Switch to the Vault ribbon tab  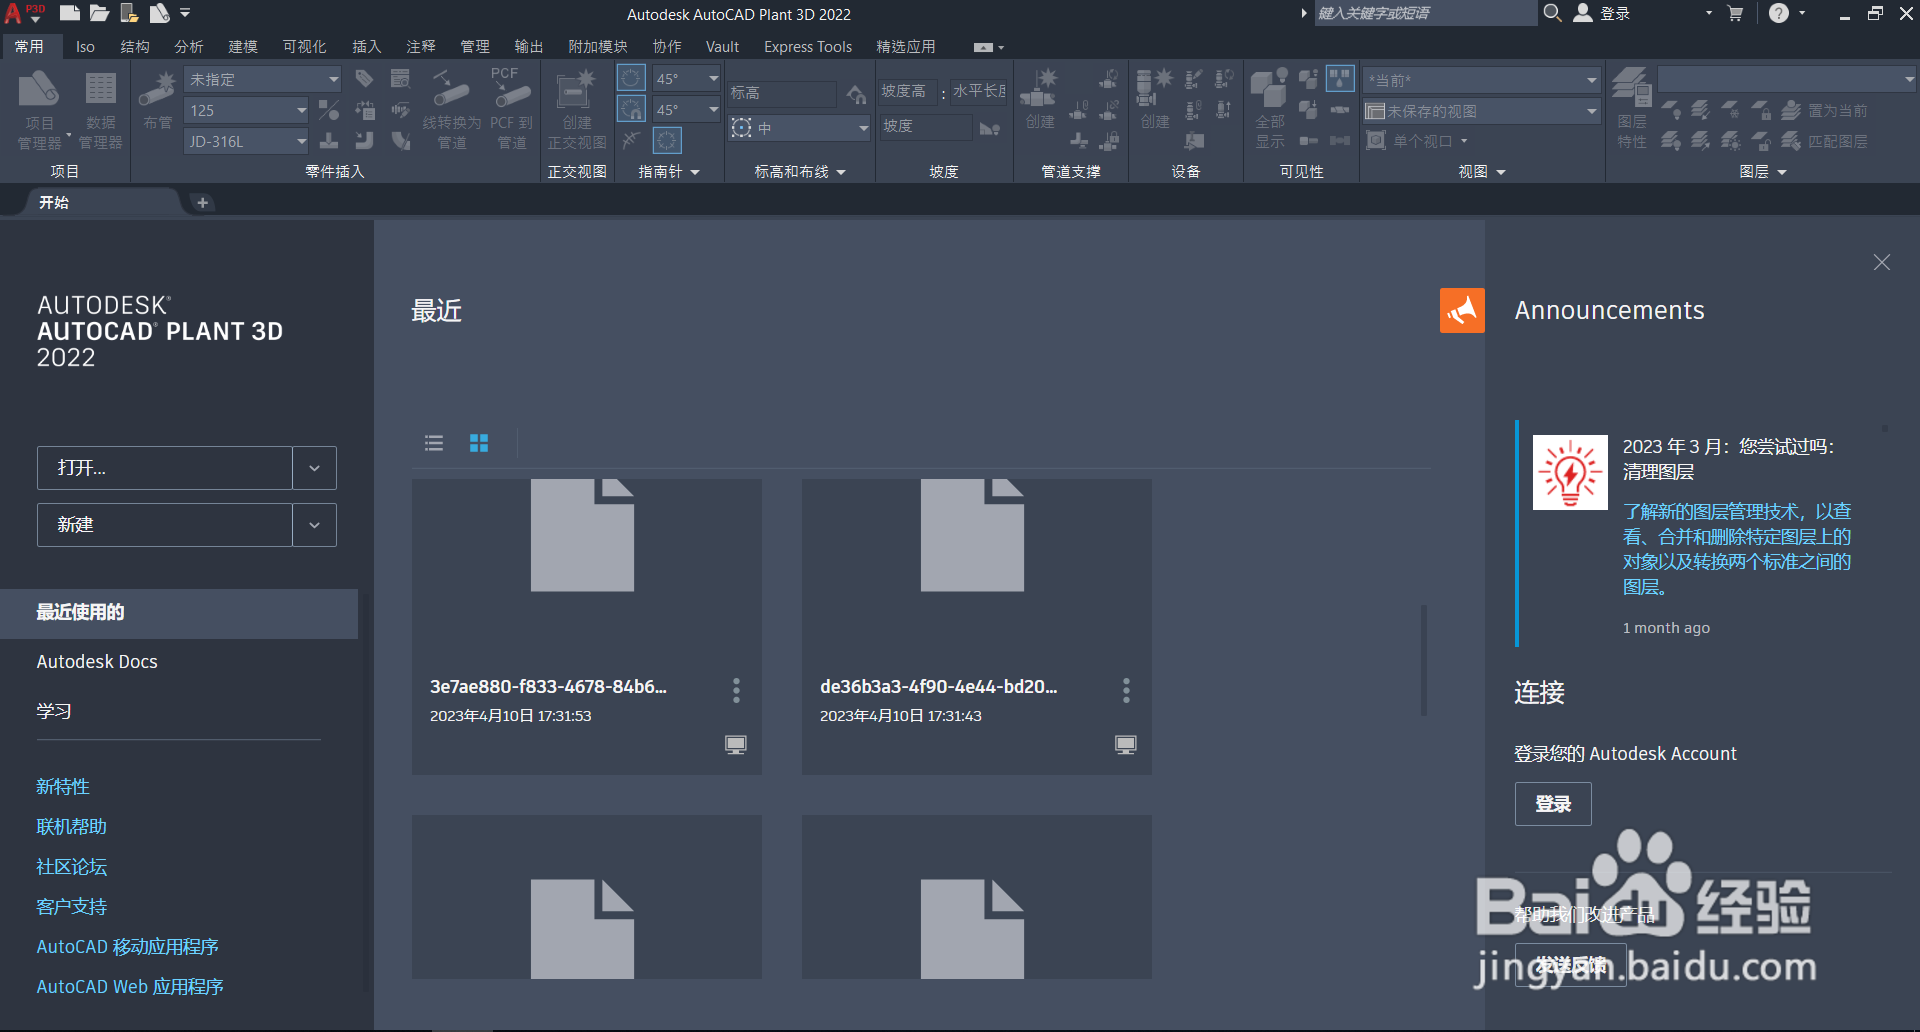722,46
